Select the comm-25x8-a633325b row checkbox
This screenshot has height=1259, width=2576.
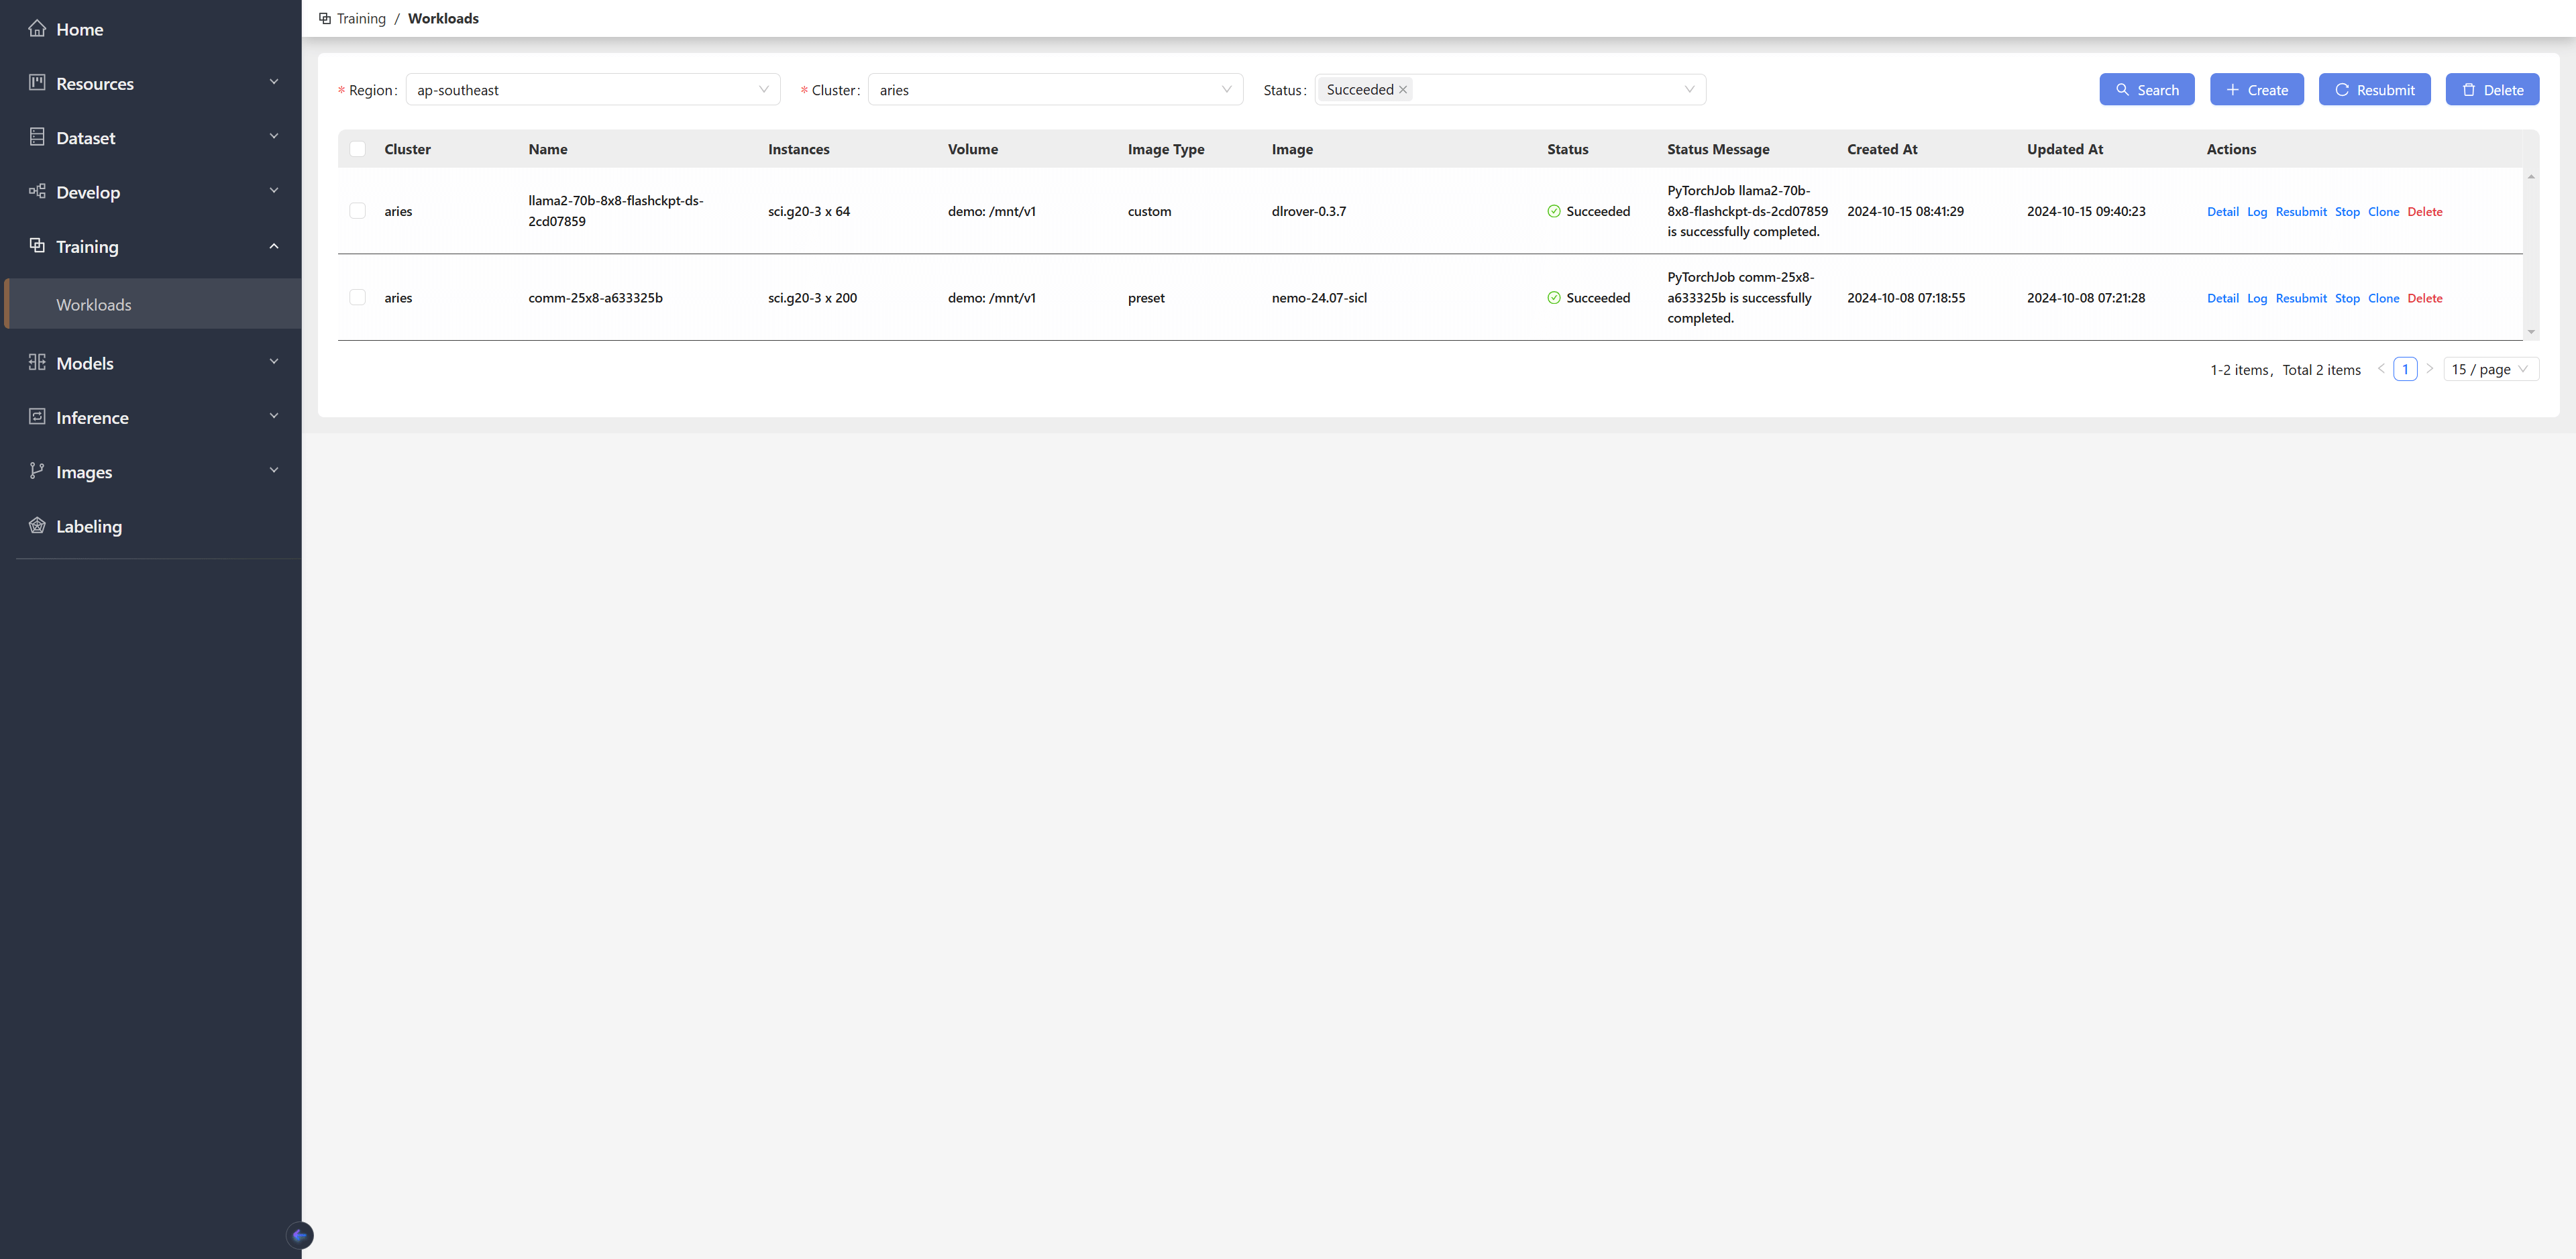pos(357,297)
